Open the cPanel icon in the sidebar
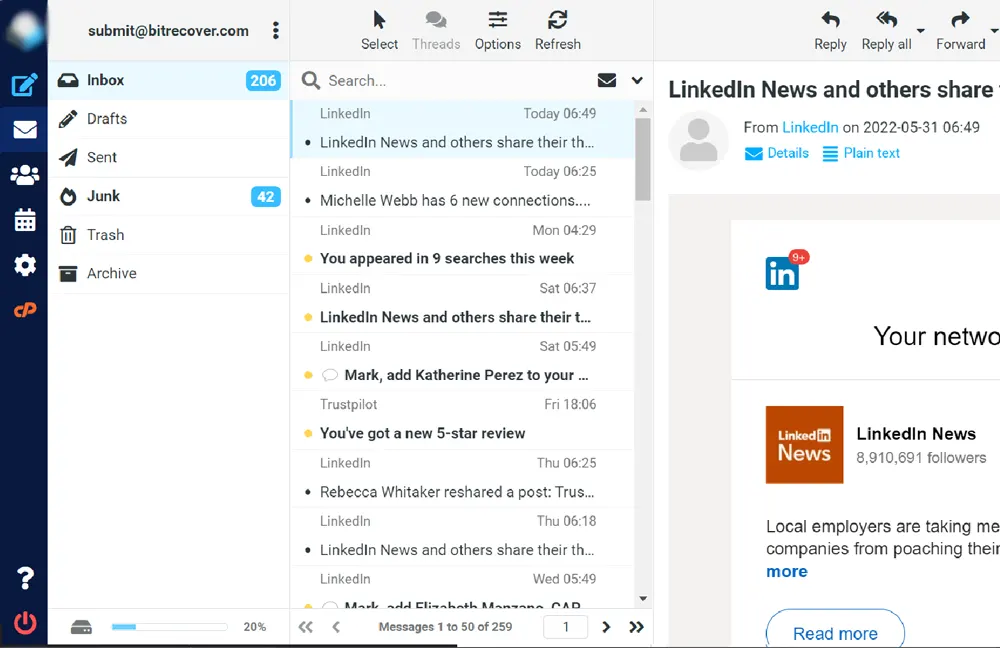1000x648 pixels. point(24,310)
